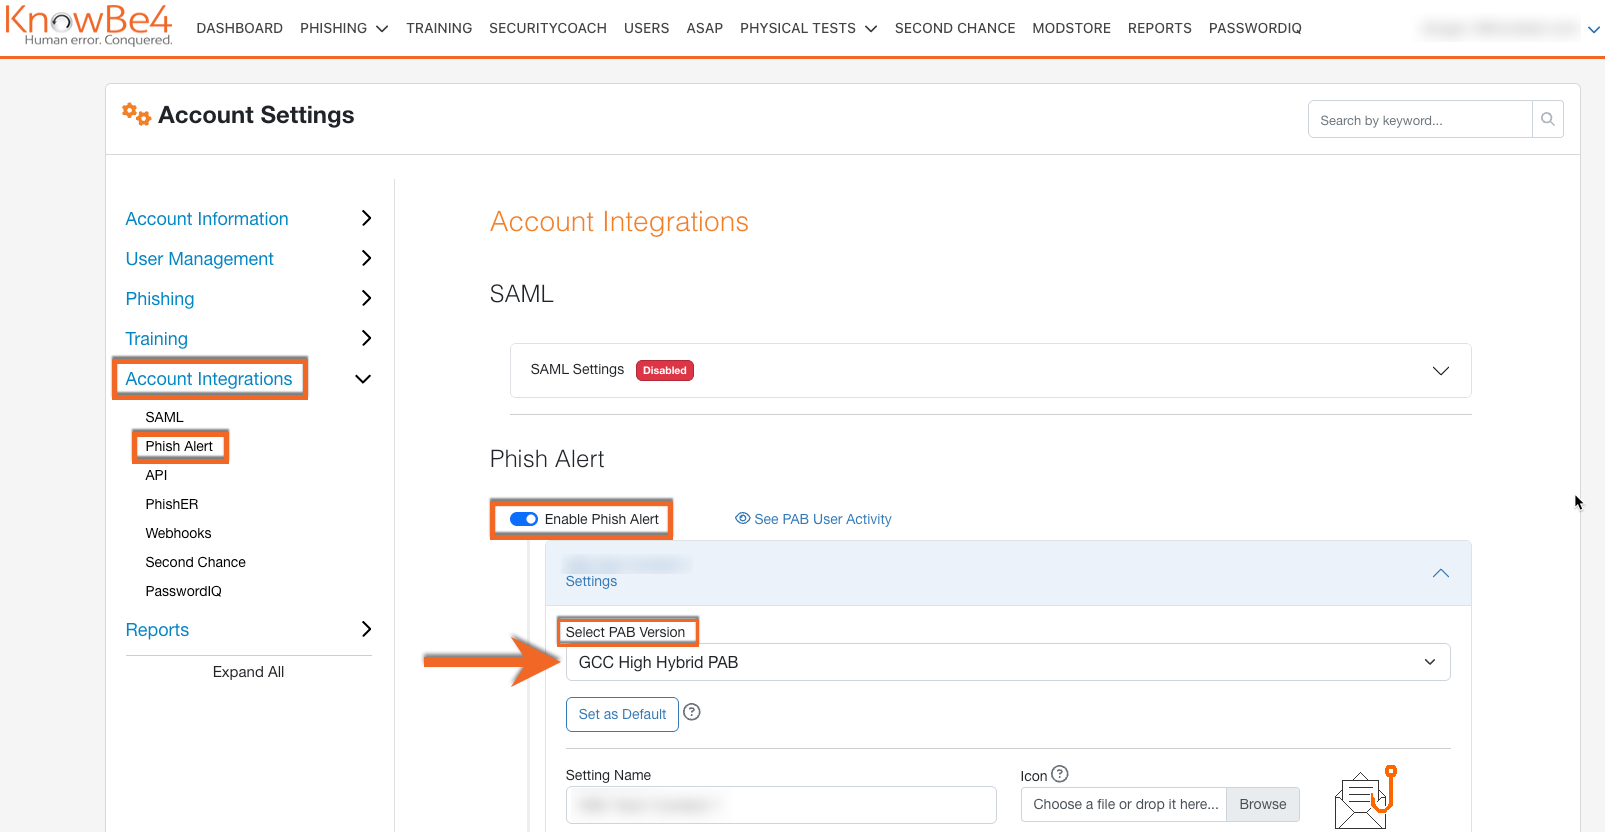The height and width of the screenshot is (832, 1605).
Task: Open the PHISHING menu in top navigation
Action: (343, 28)
